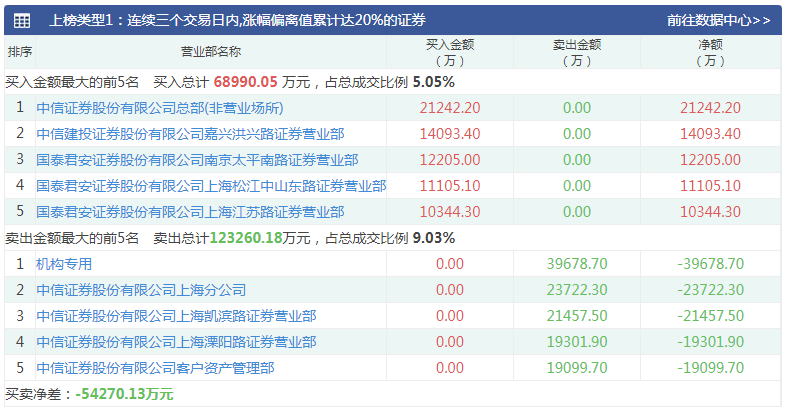This screenshot has width=786, height=412.
Task: Click the 上榜类型1 header title text
Action: point(238,20)
